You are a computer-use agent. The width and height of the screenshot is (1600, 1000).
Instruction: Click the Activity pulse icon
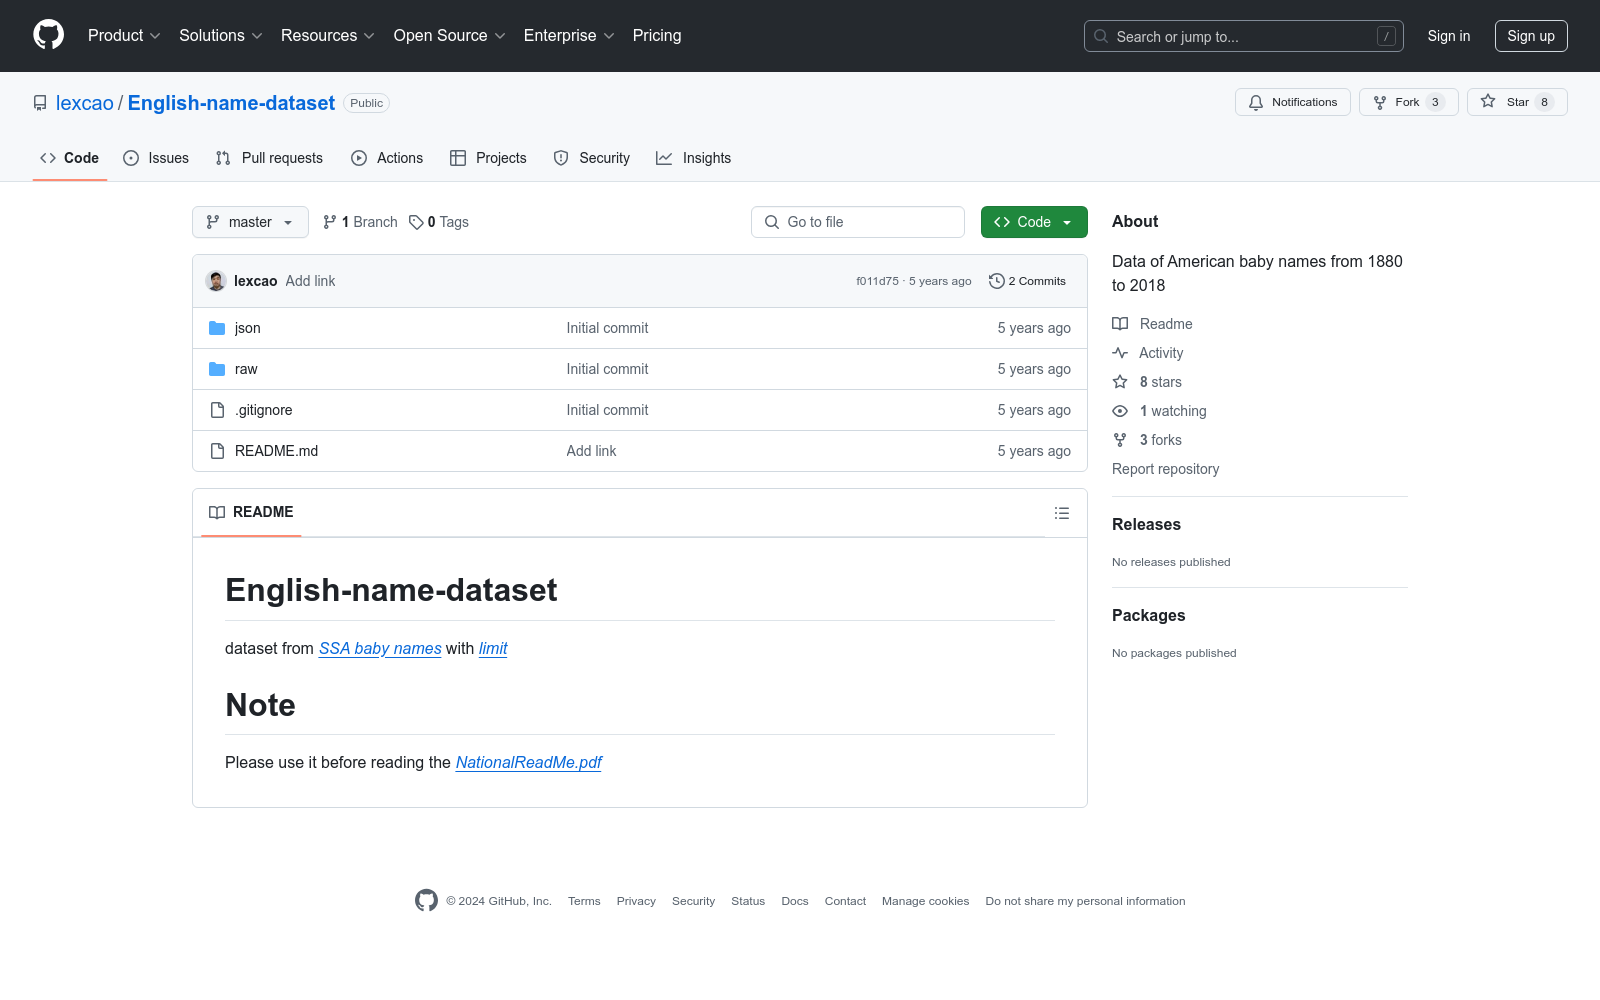(1120, 353)
